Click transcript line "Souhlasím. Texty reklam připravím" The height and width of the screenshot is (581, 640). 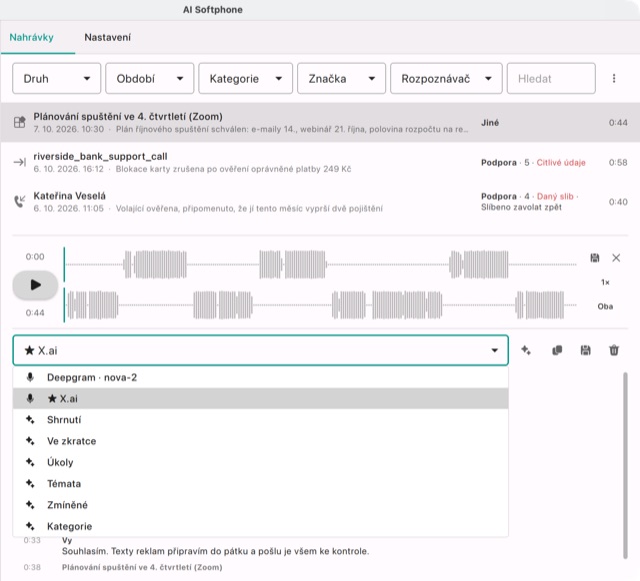tap(216, 551)
